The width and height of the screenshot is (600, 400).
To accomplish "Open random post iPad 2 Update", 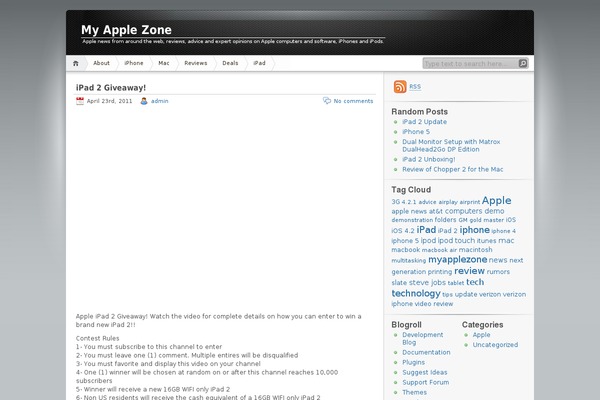I will point(424,122).
